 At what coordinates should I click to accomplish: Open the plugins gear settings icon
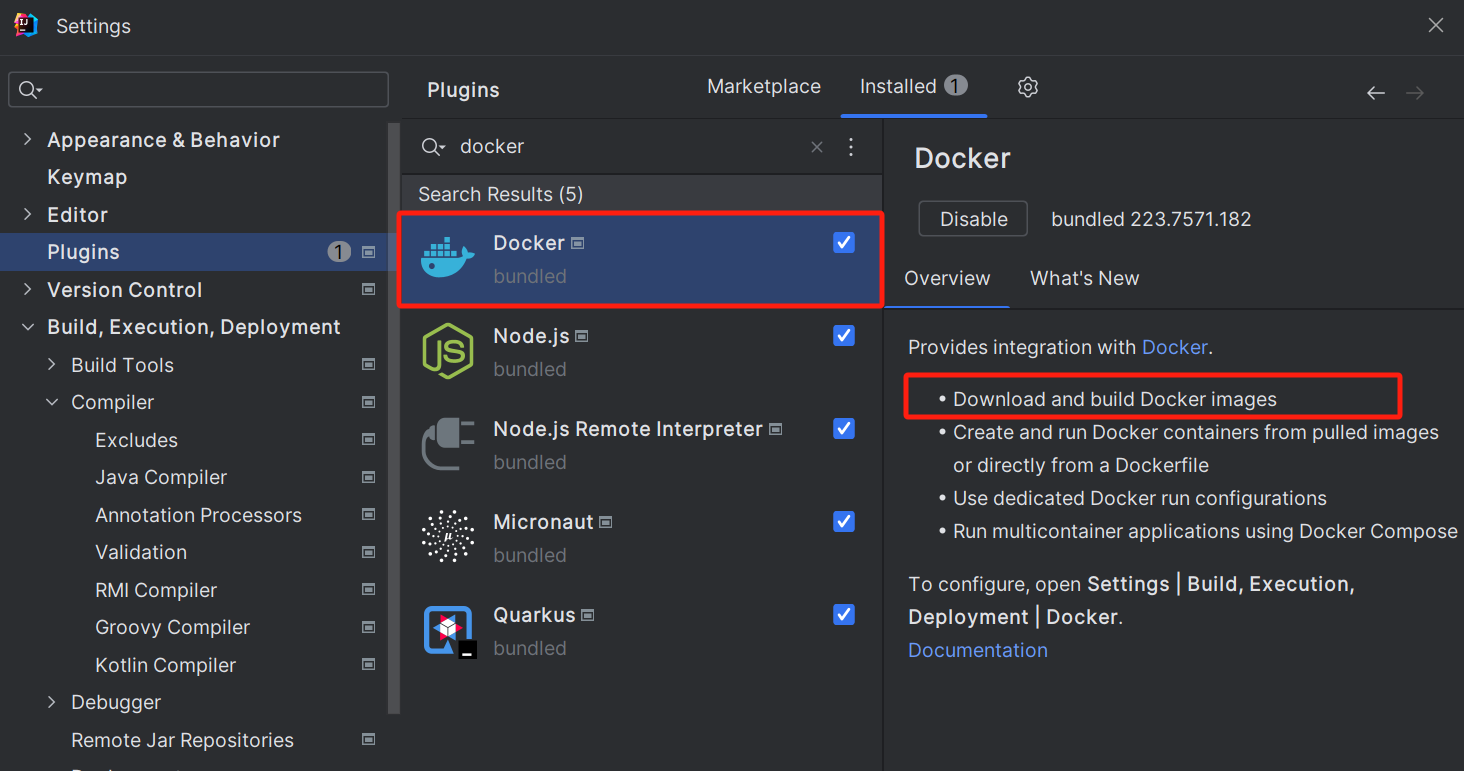1028,87
